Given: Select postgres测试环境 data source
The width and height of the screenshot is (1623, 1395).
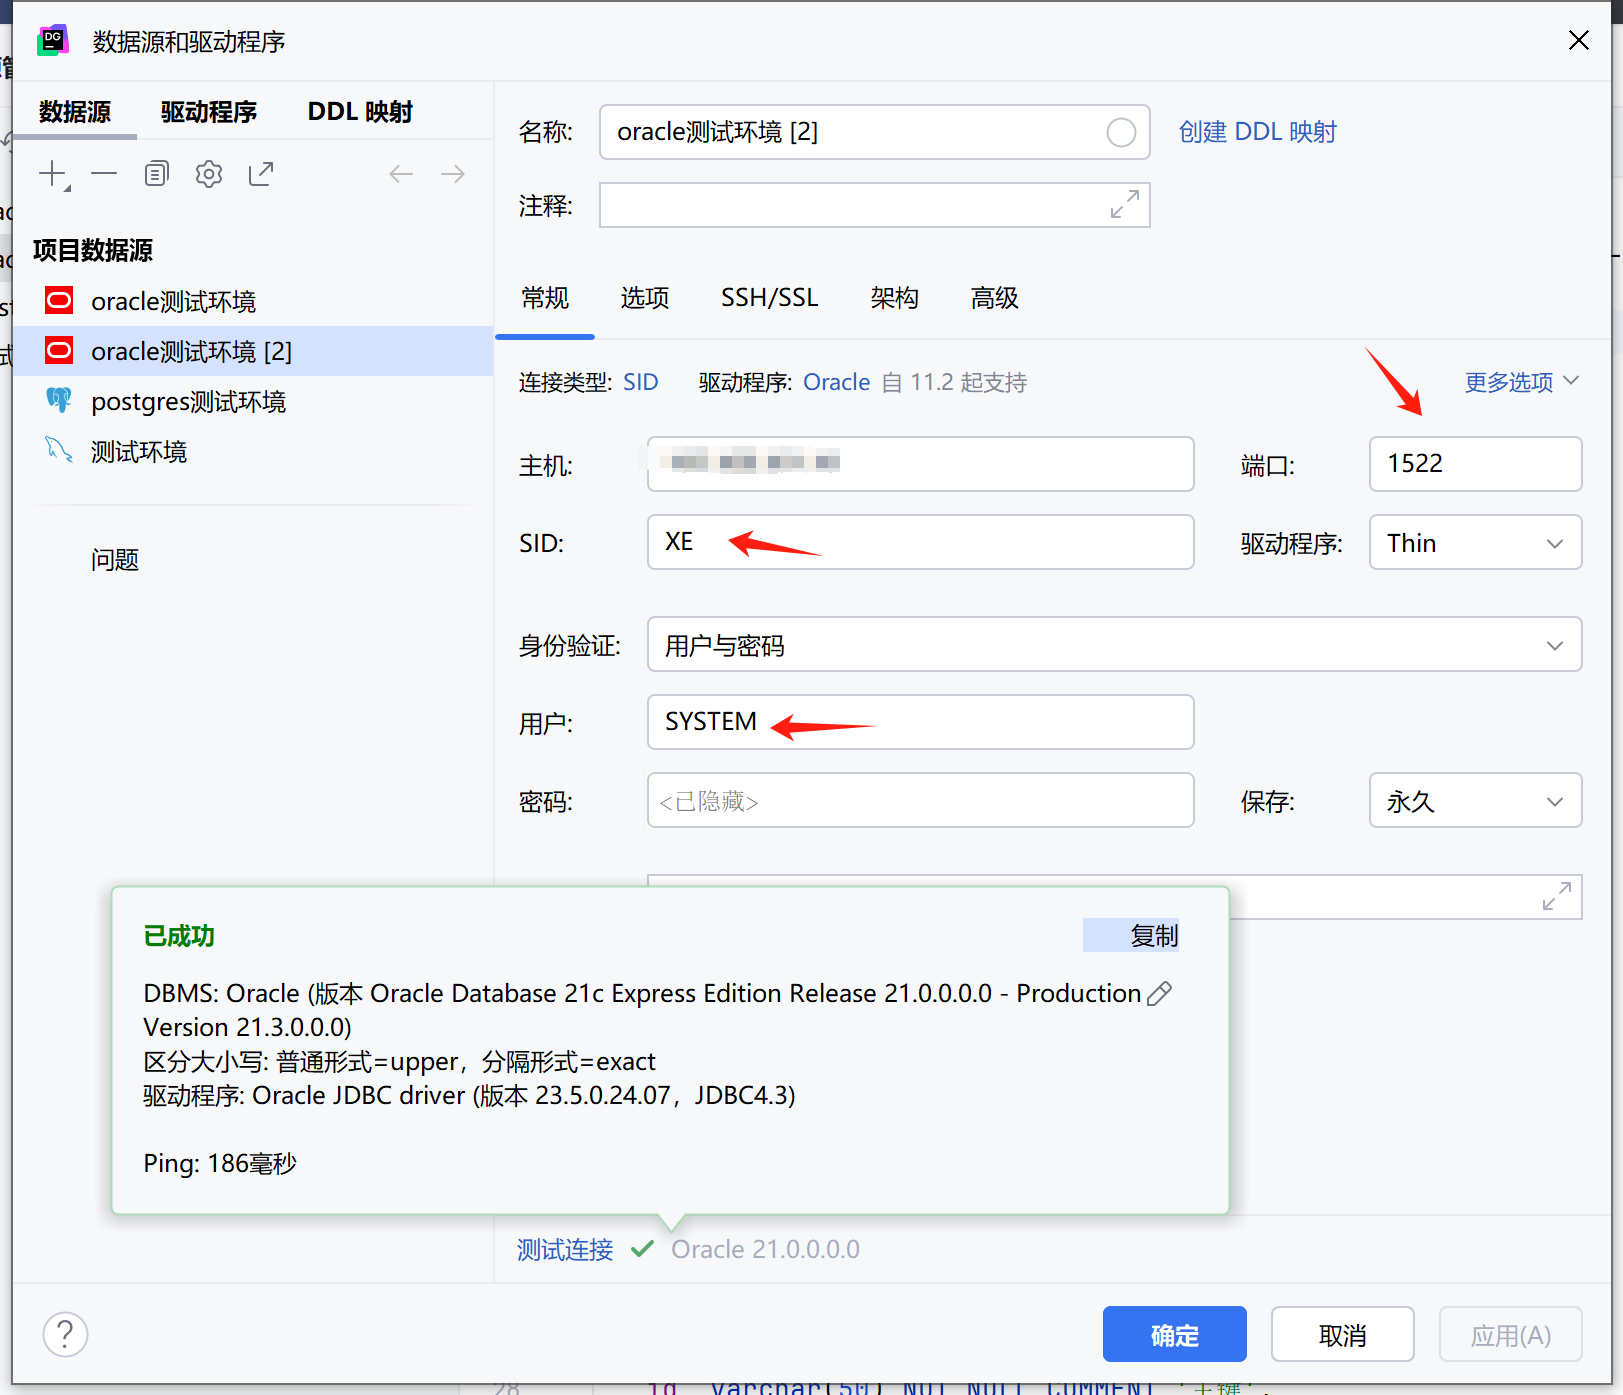Looking at the screenshot, I should pyautogui.click(x=253, y=401).
